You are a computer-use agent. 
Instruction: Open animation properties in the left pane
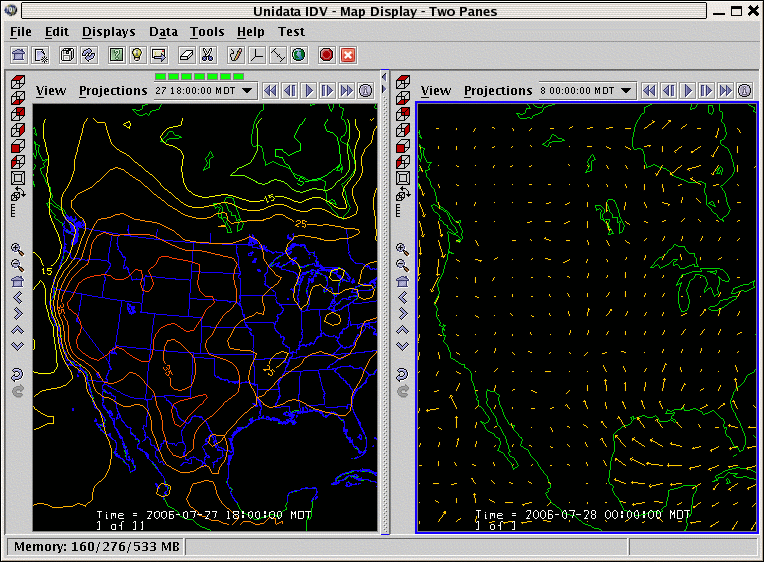coord(365,90)
